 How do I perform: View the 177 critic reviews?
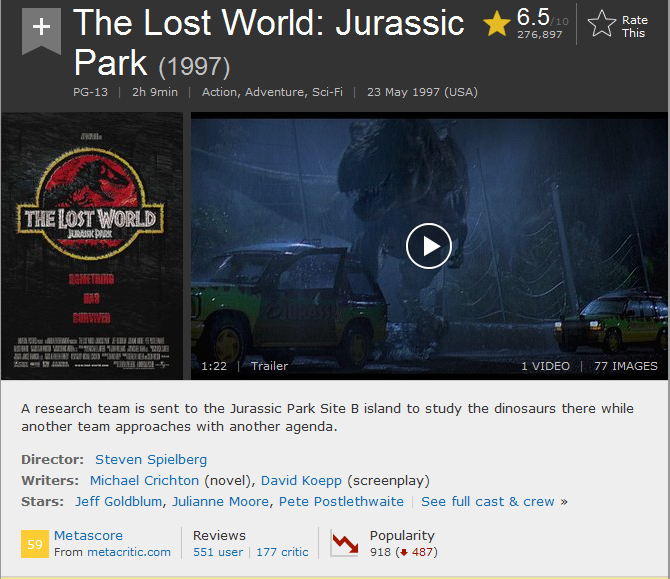[x=282, y=552]
